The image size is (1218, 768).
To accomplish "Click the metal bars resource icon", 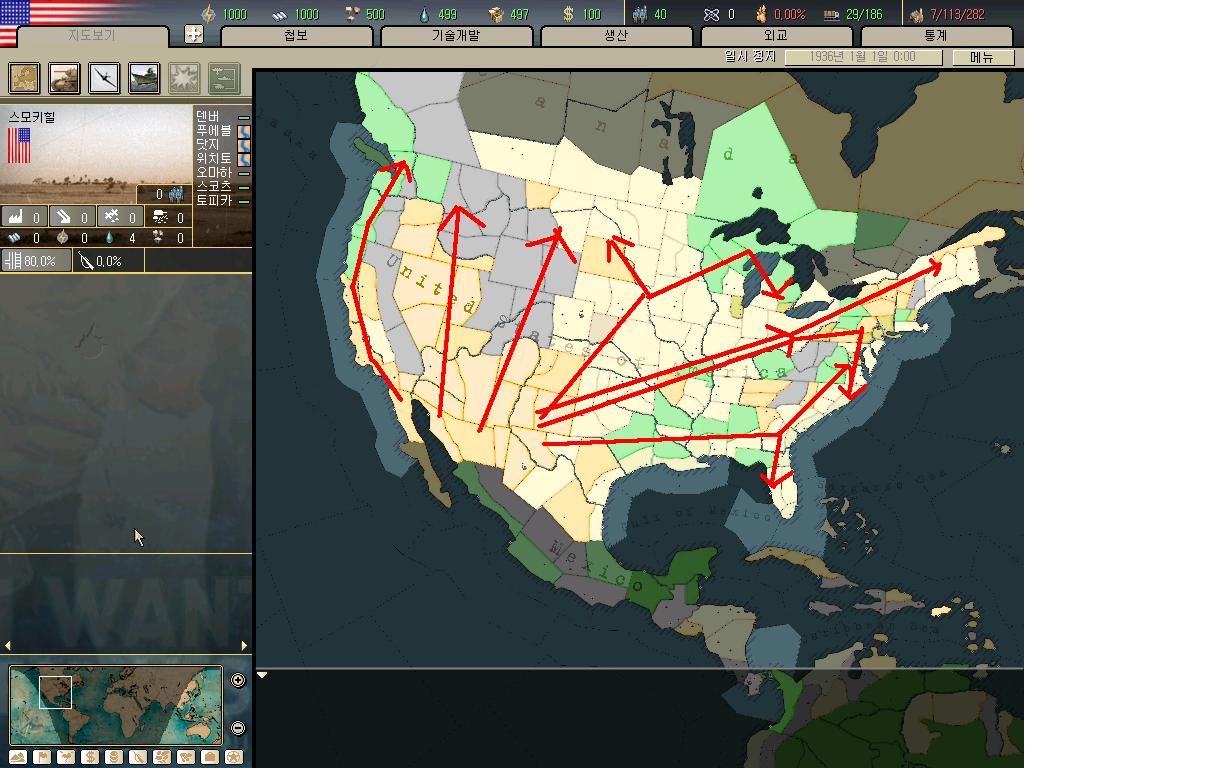I will (x=279, y=14).
